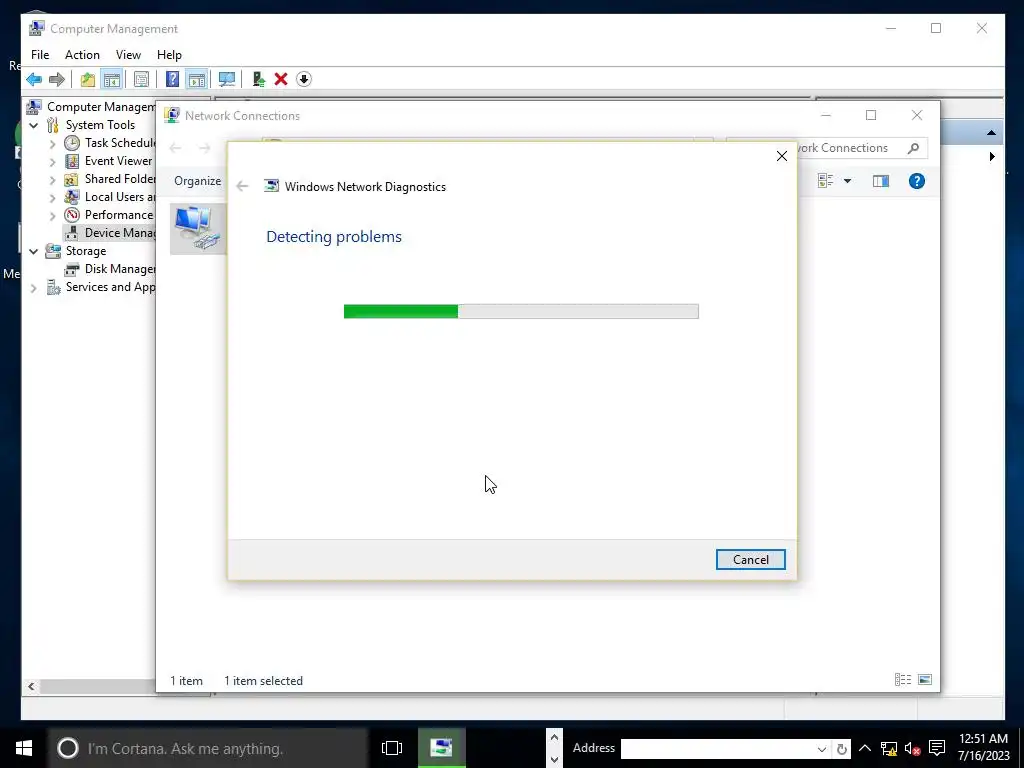
Task: Click the Cortana search box
Action: 208,748
